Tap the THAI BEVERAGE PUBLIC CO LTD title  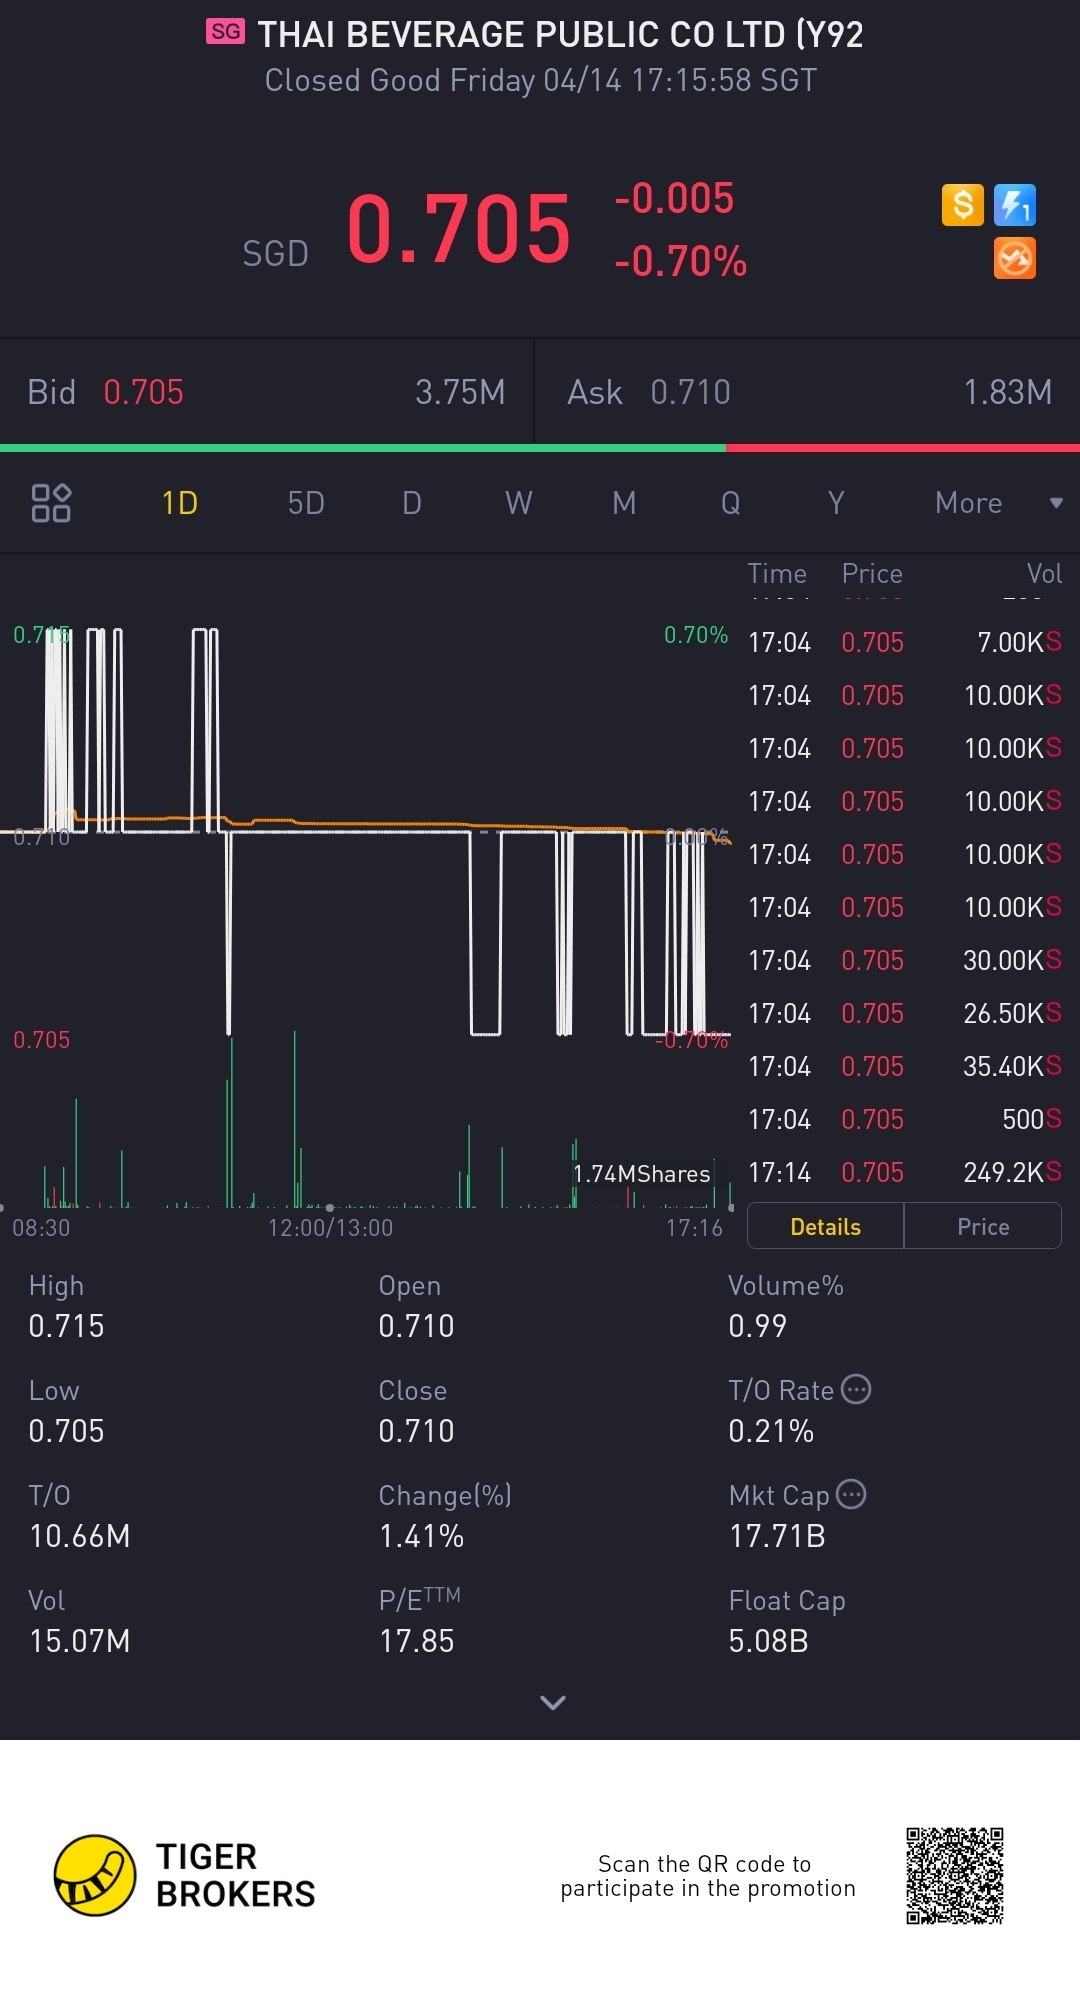coord(560,34)
